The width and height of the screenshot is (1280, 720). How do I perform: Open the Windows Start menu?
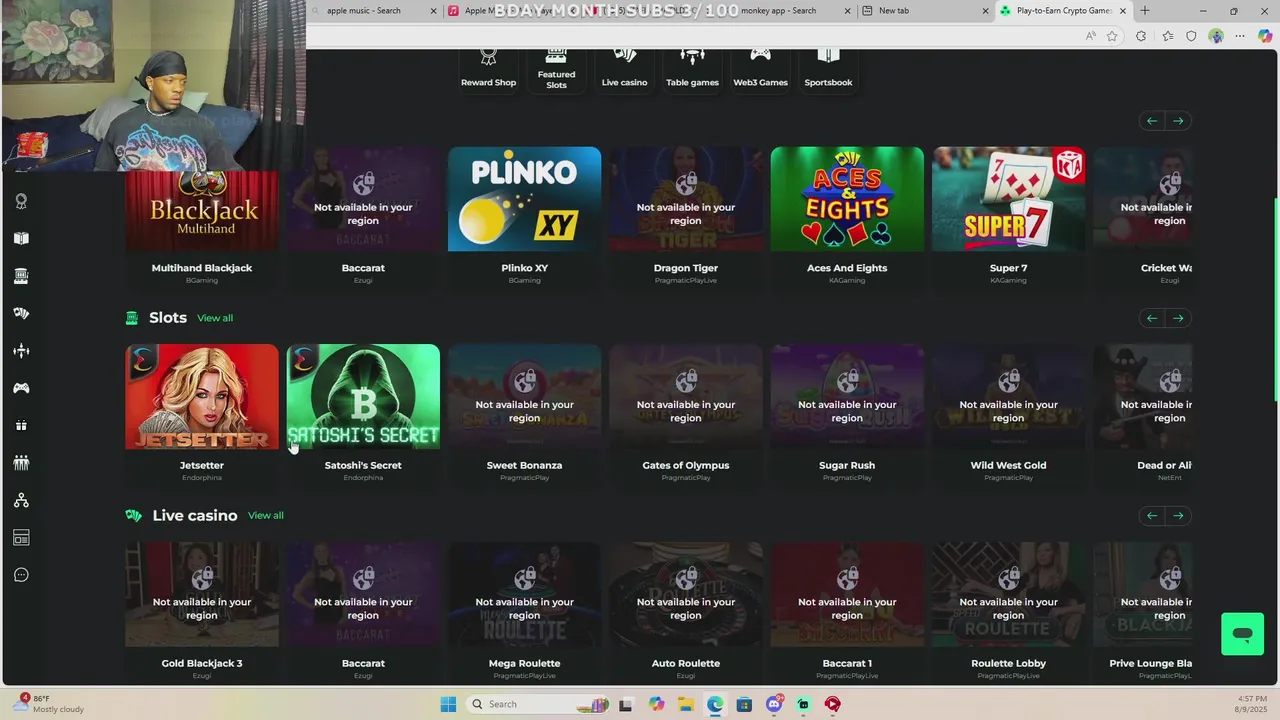click(x=448, y=704)
